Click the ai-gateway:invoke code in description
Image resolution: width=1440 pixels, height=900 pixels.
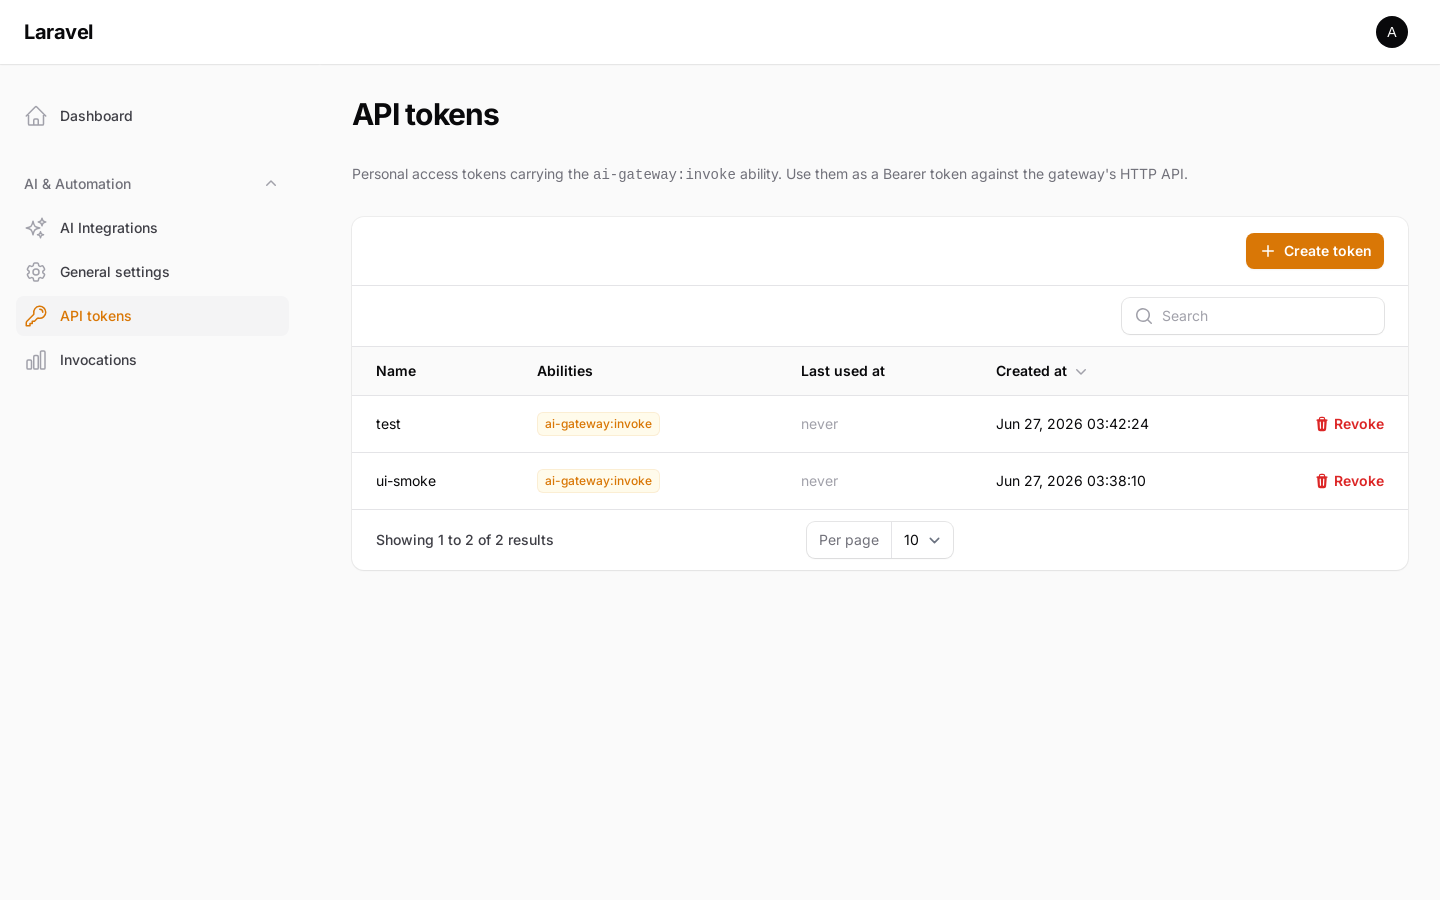664,174
